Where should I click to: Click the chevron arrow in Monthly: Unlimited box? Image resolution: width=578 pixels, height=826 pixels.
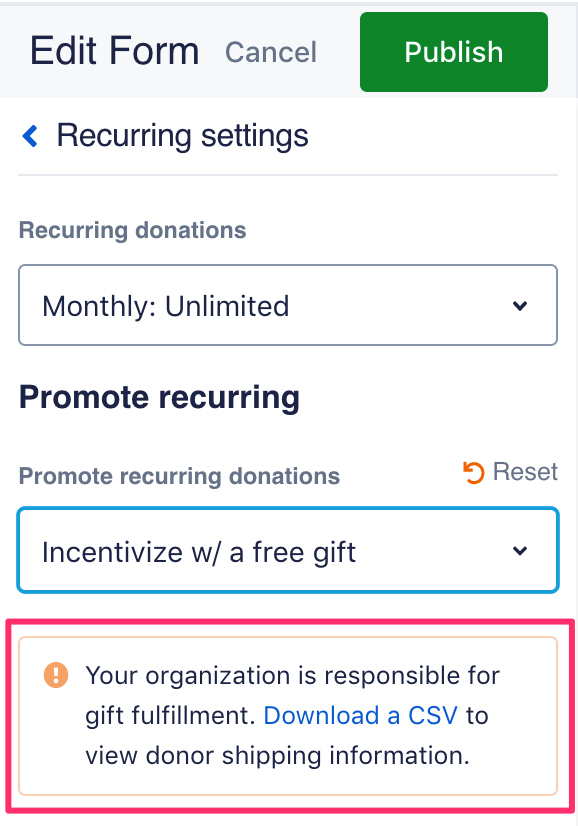[x=520, y=306]
